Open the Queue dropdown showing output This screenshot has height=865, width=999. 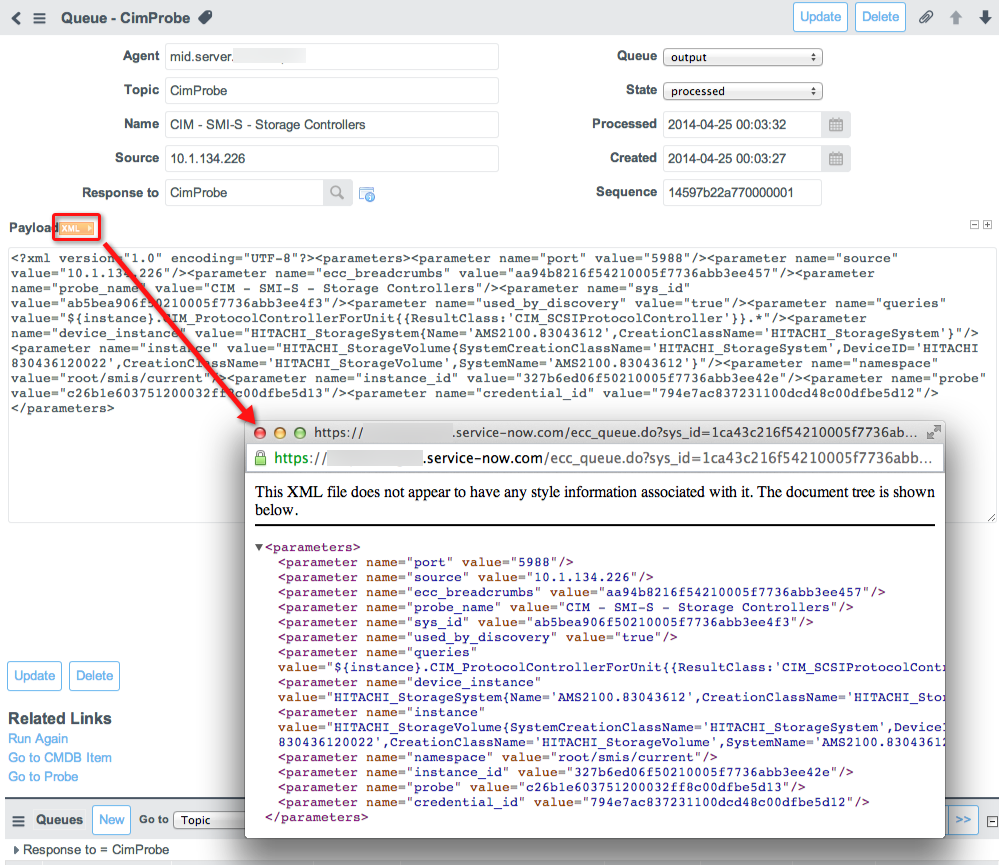point(743,57)
